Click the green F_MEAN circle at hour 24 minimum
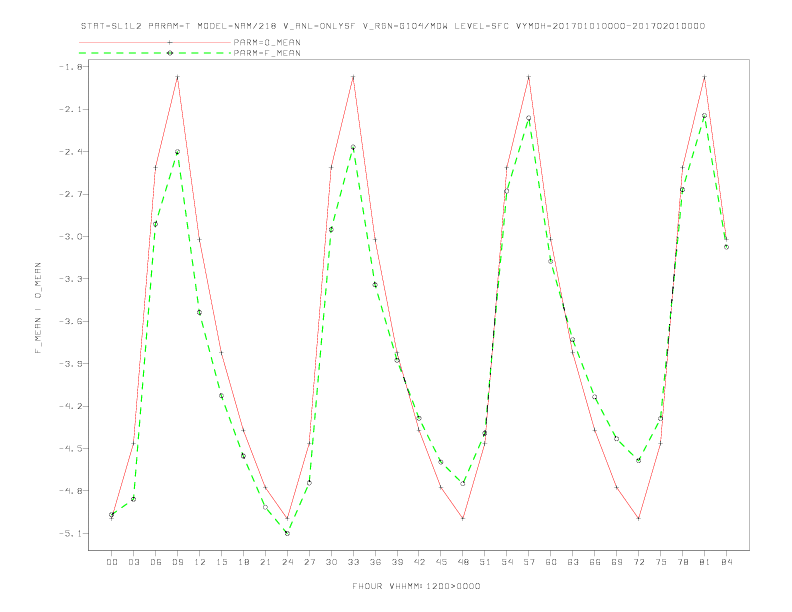 click(287, 533)
